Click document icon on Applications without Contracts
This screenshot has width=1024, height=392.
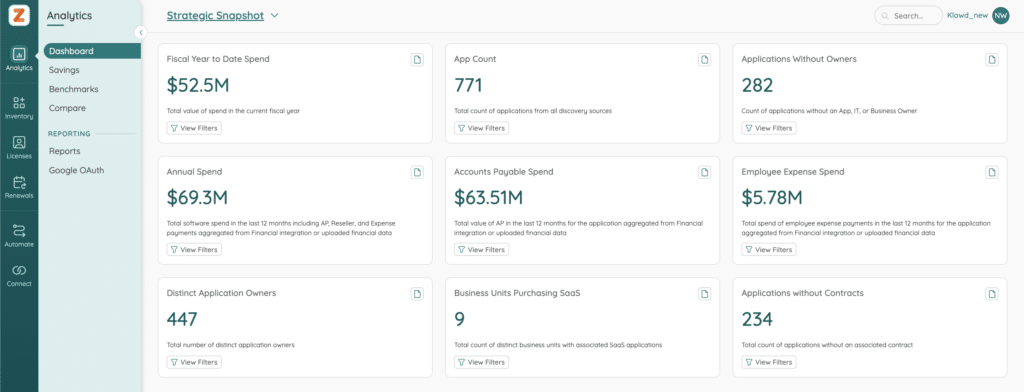tap(992, 294)
